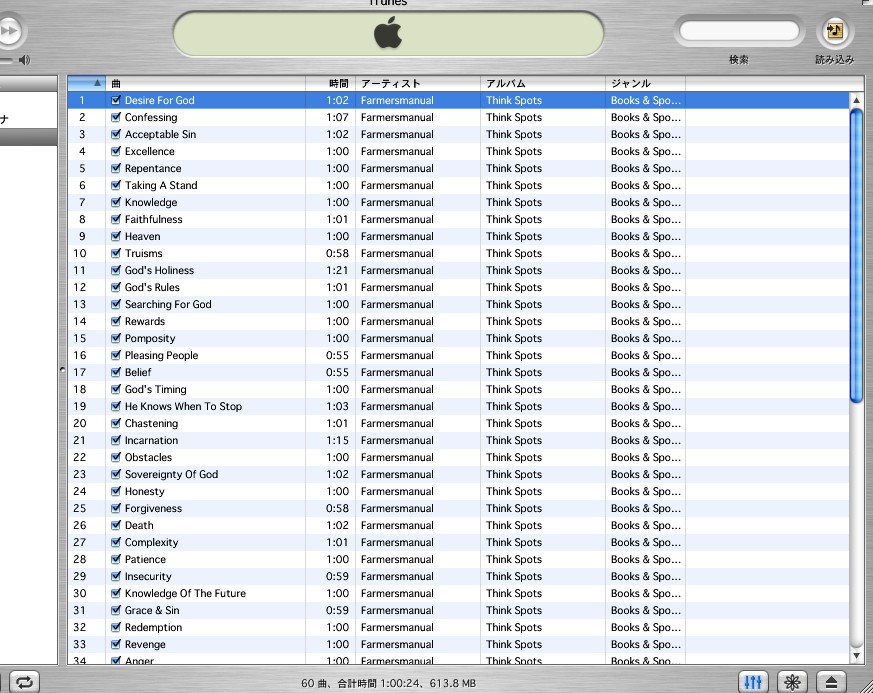Uncheck the Taking A Stand checkbox
The width and height of the screenshot is (873, 693).
click(116, 185)
